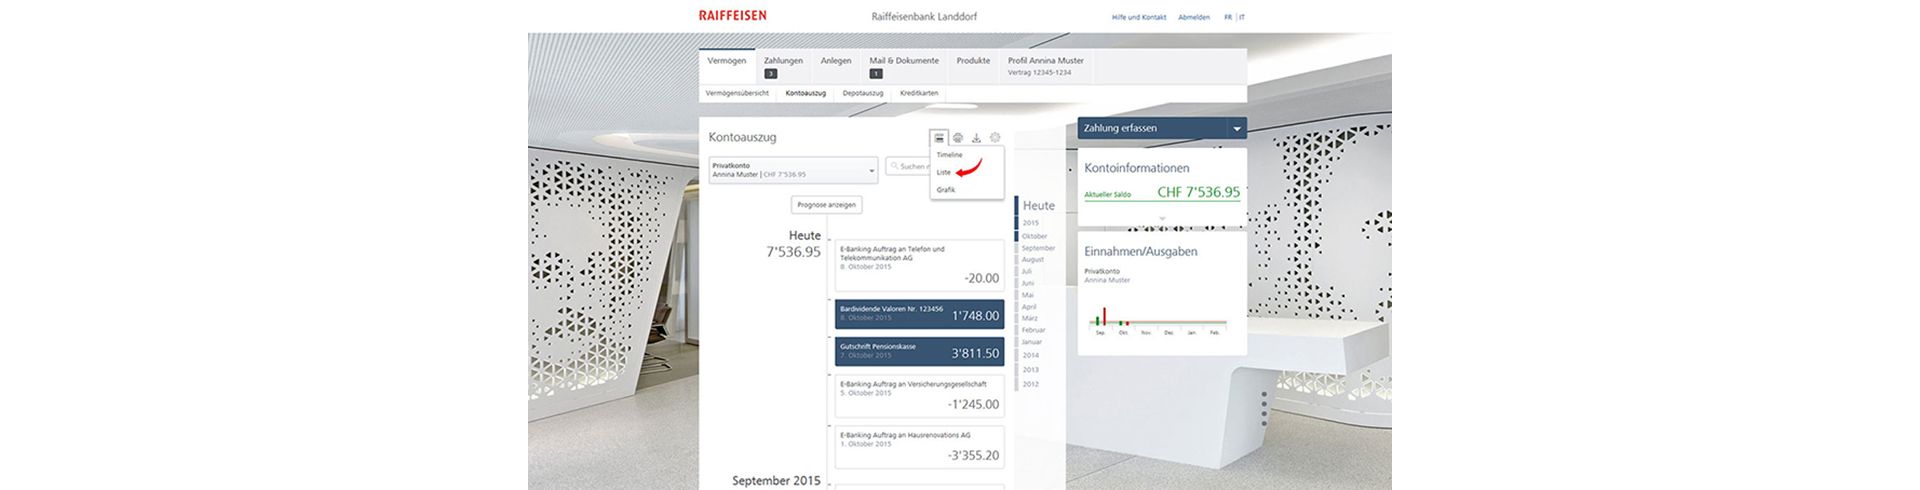This screenshot has height=490, width=1920.
Task: Select Liste view from the dropdown
Action: click(944, 173)
